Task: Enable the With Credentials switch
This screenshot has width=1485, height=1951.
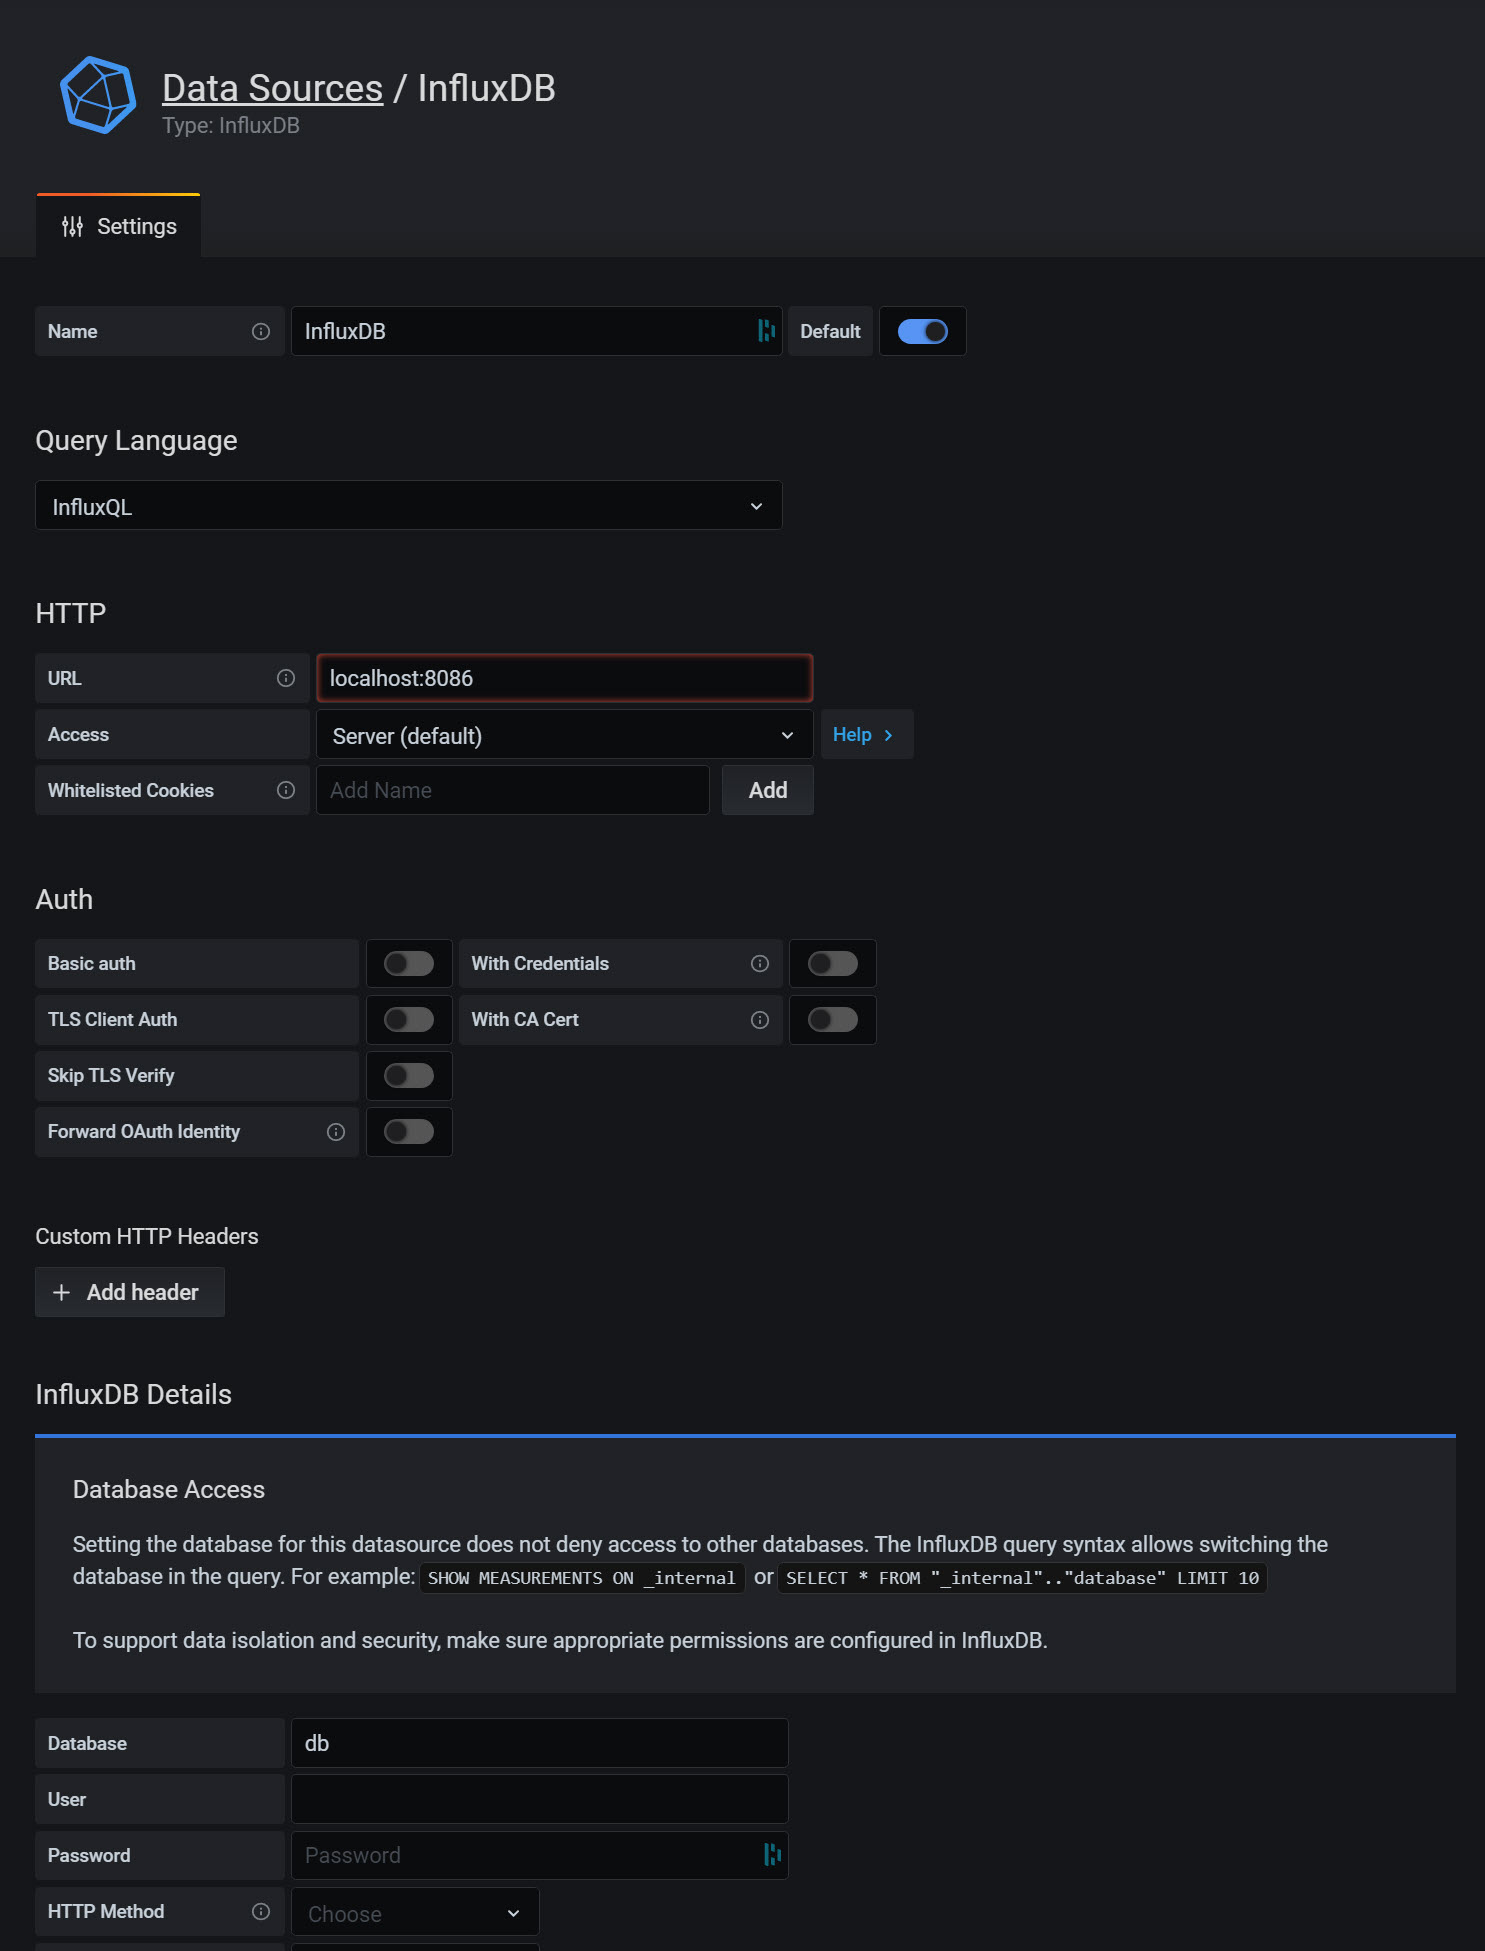Action: pyautogui.click(x=833, y=964)
